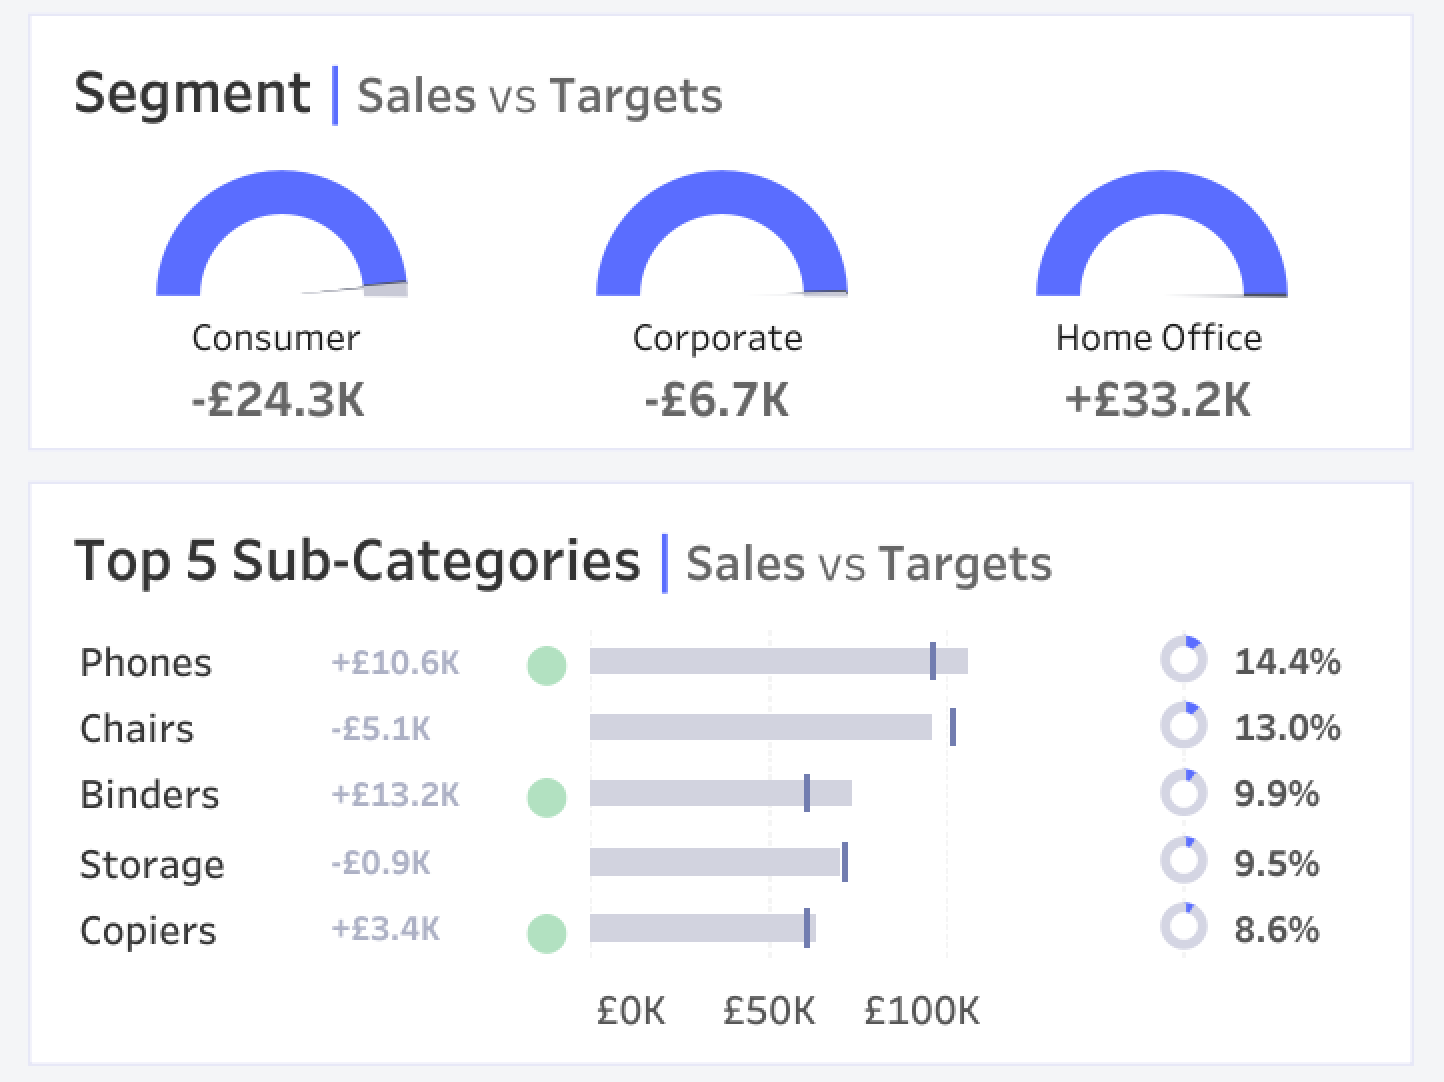Screen dimensions: 1444x1082
Task: Click the donut icon next to 14.4%
Action: [x=1184, y=660]
